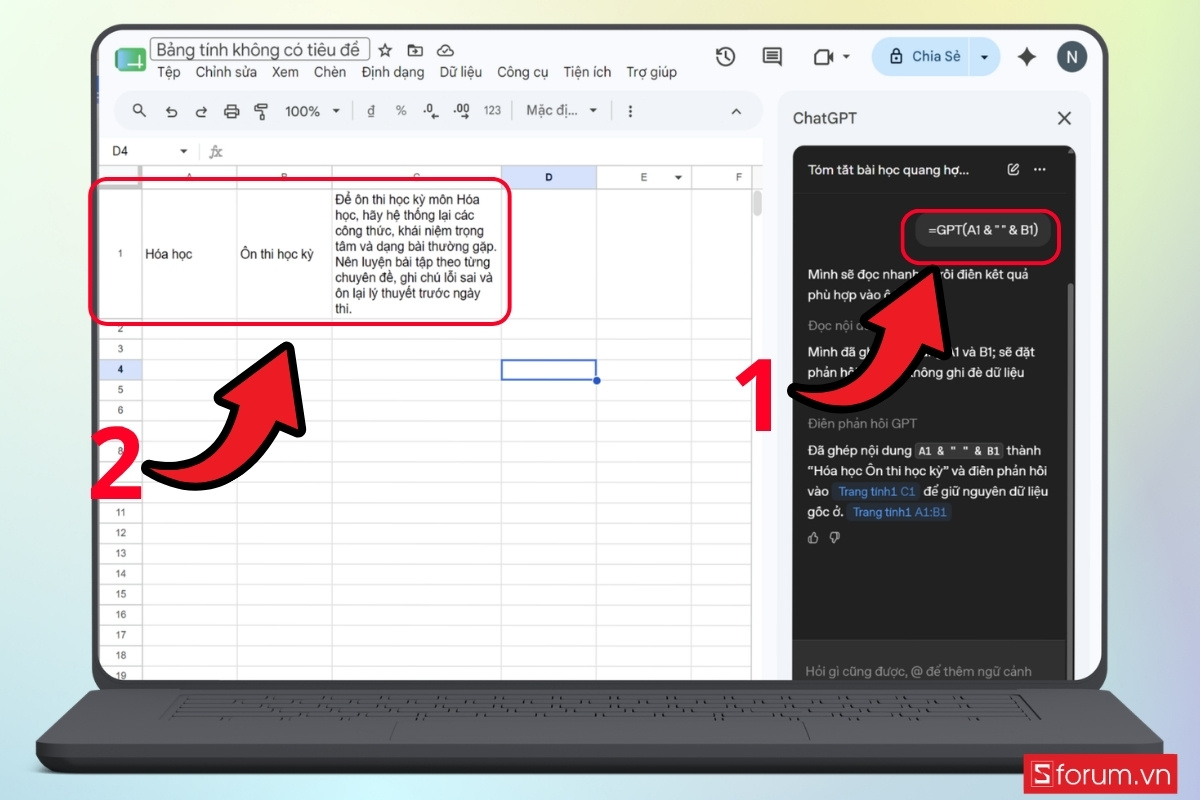Image resolution: width=1200 pixels, height=800 pixels.
Task: Open the 123 number formats menu
Action: click(x=492, y=111)
